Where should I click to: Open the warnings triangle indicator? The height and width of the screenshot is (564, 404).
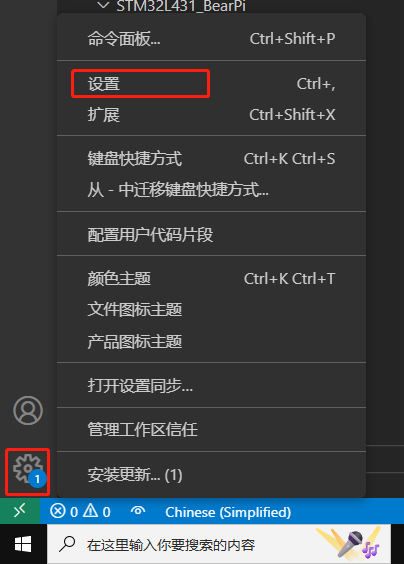96,511
